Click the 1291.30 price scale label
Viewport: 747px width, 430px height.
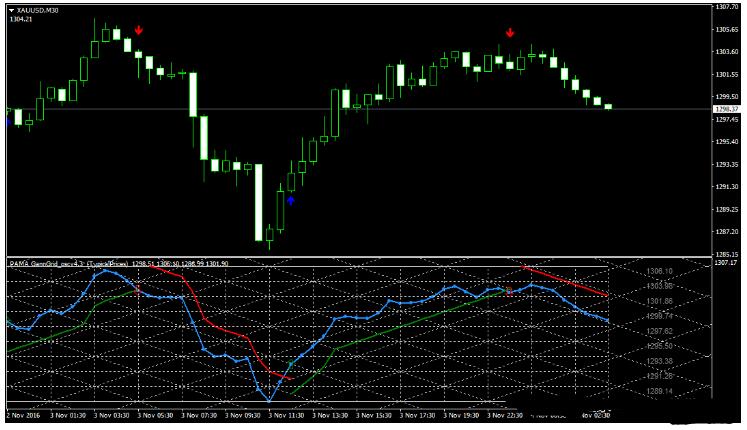click(x=727, y=187)
